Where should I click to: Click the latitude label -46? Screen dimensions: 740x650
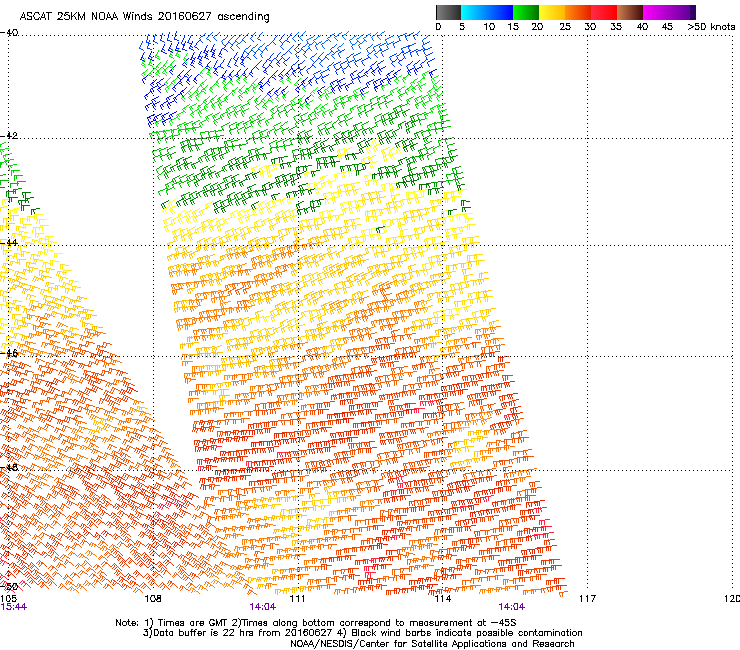(x=9, y=353)
